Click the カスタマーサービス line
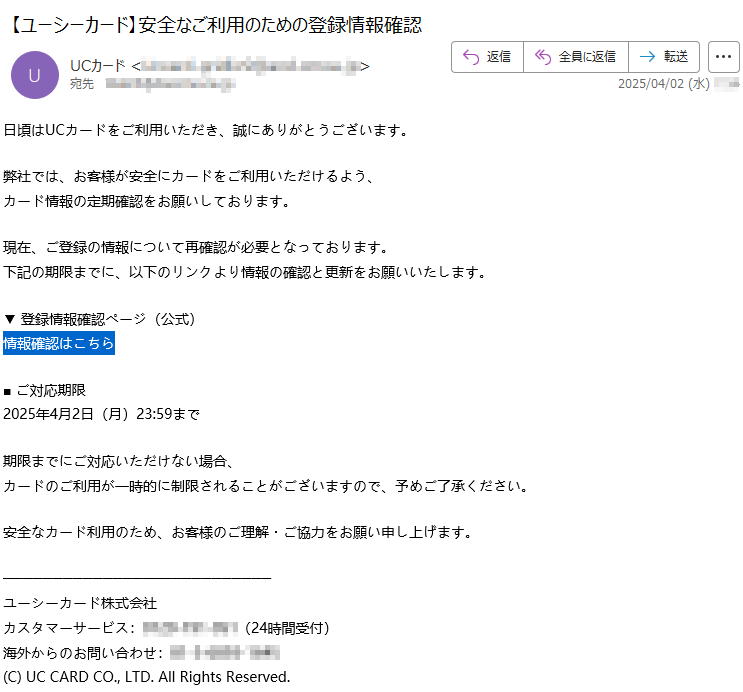Viewport: 743px width, 692px height. 166,628
